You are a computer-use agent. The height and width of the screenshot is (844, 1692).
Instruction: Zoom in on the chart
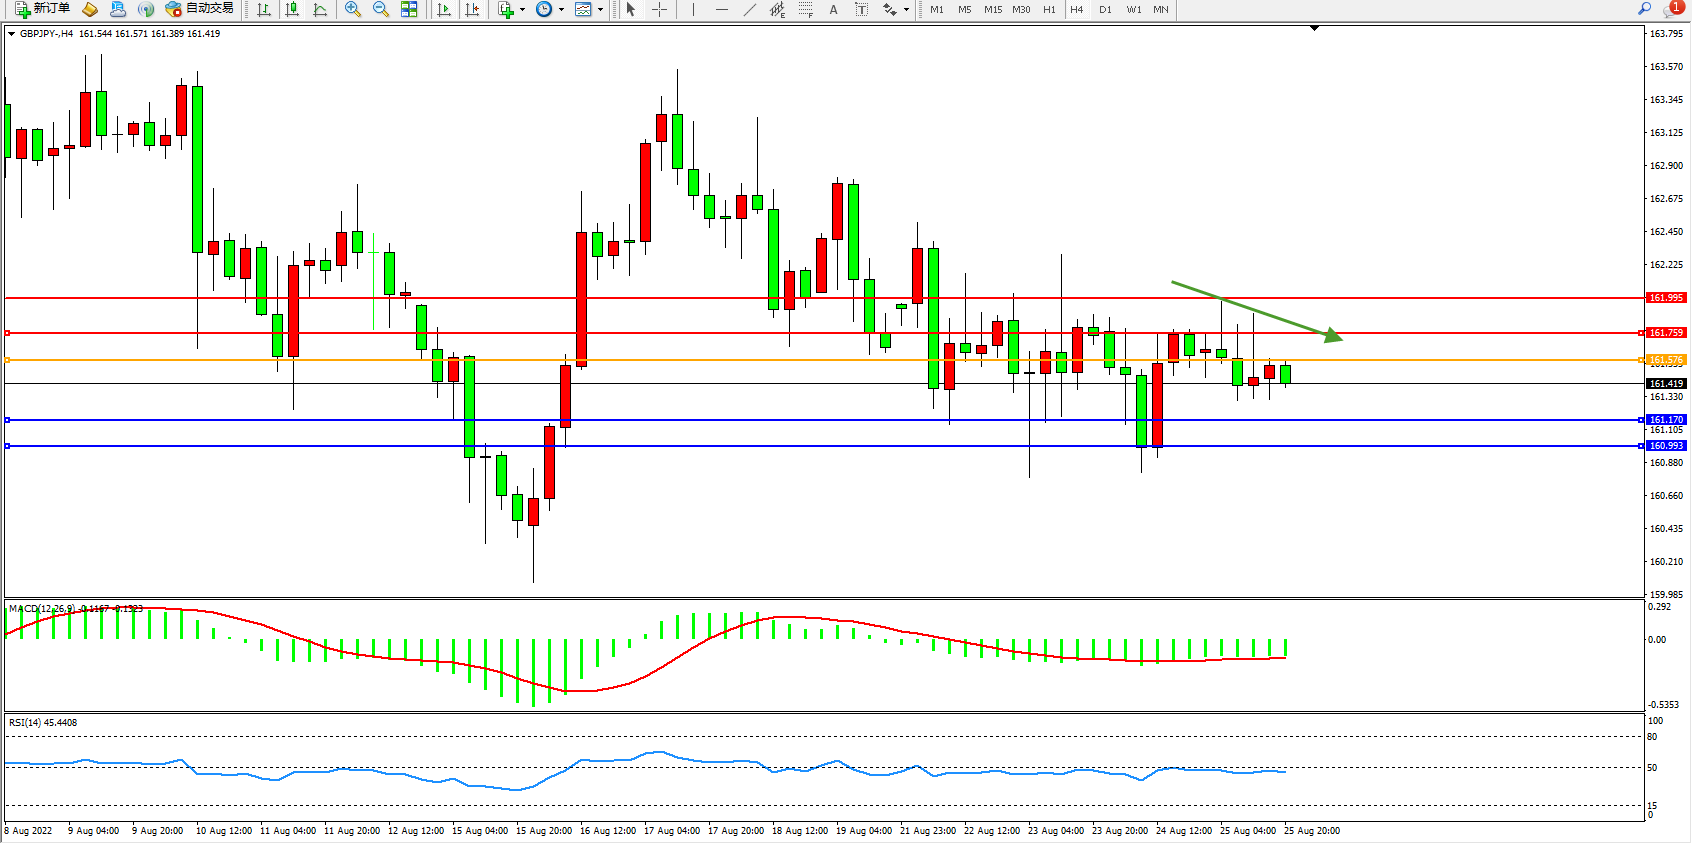coord(353,9)
